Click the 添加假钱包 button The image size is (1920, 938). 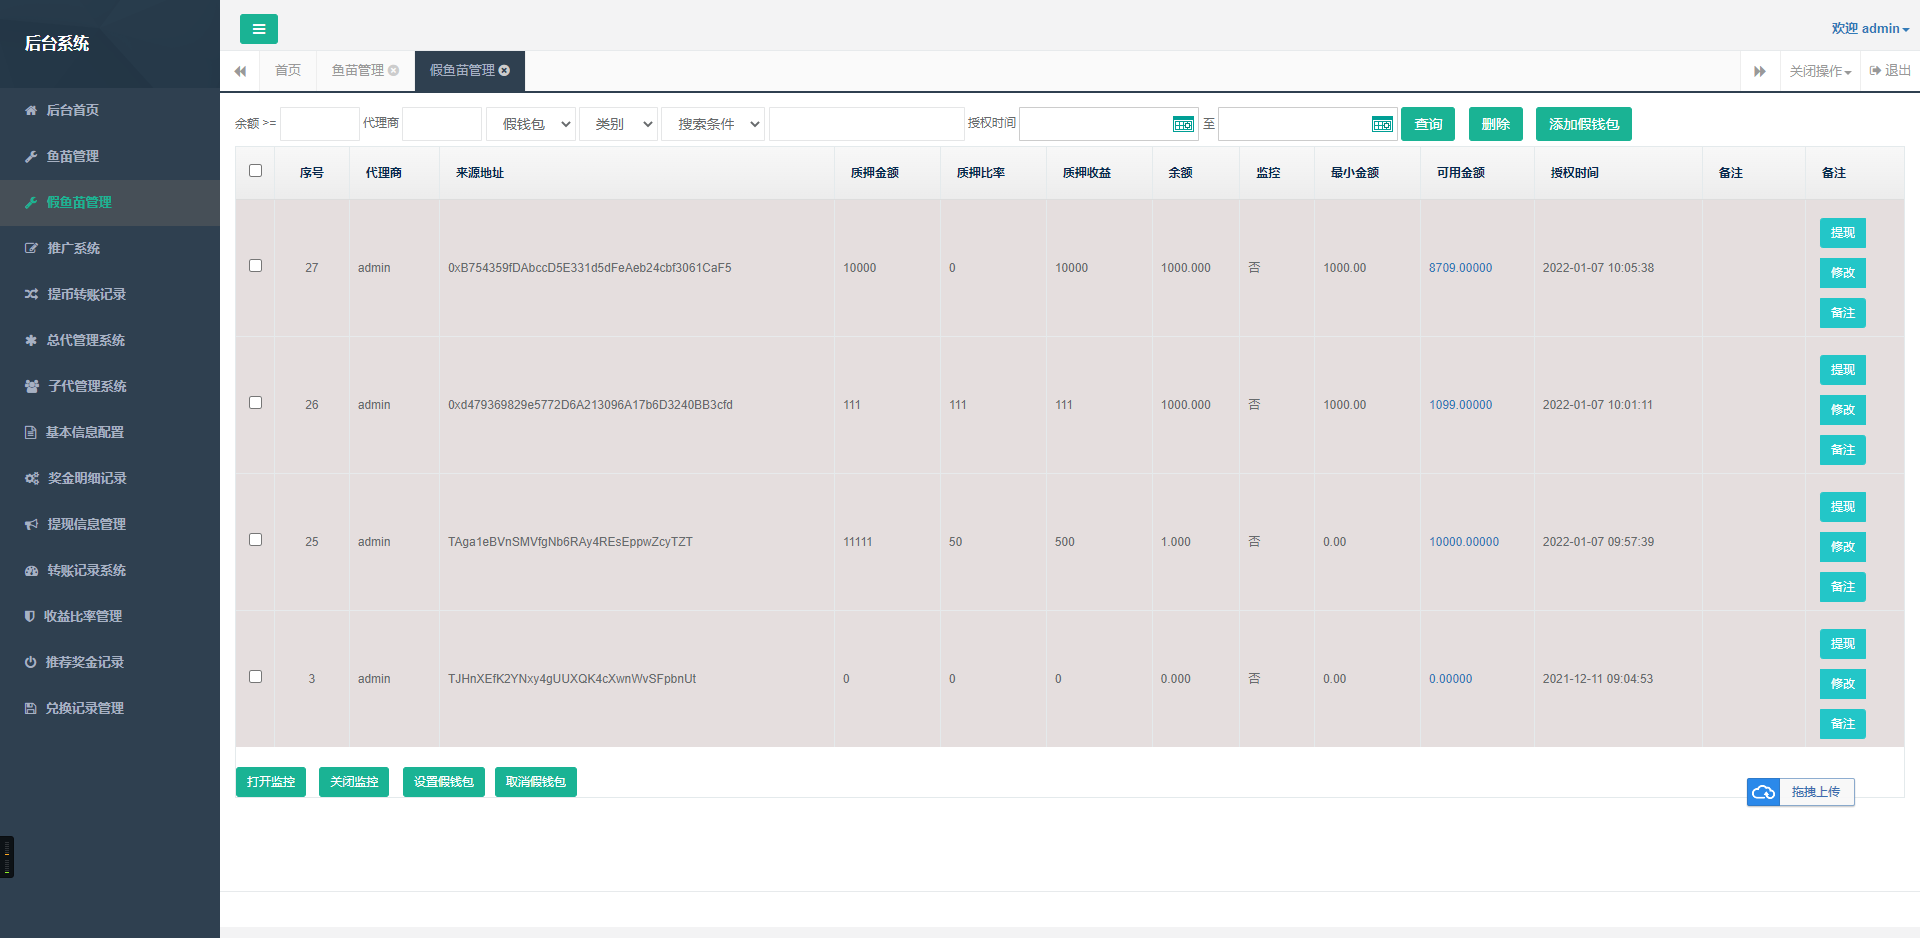pyautogui.click(x=1584, y=124)
